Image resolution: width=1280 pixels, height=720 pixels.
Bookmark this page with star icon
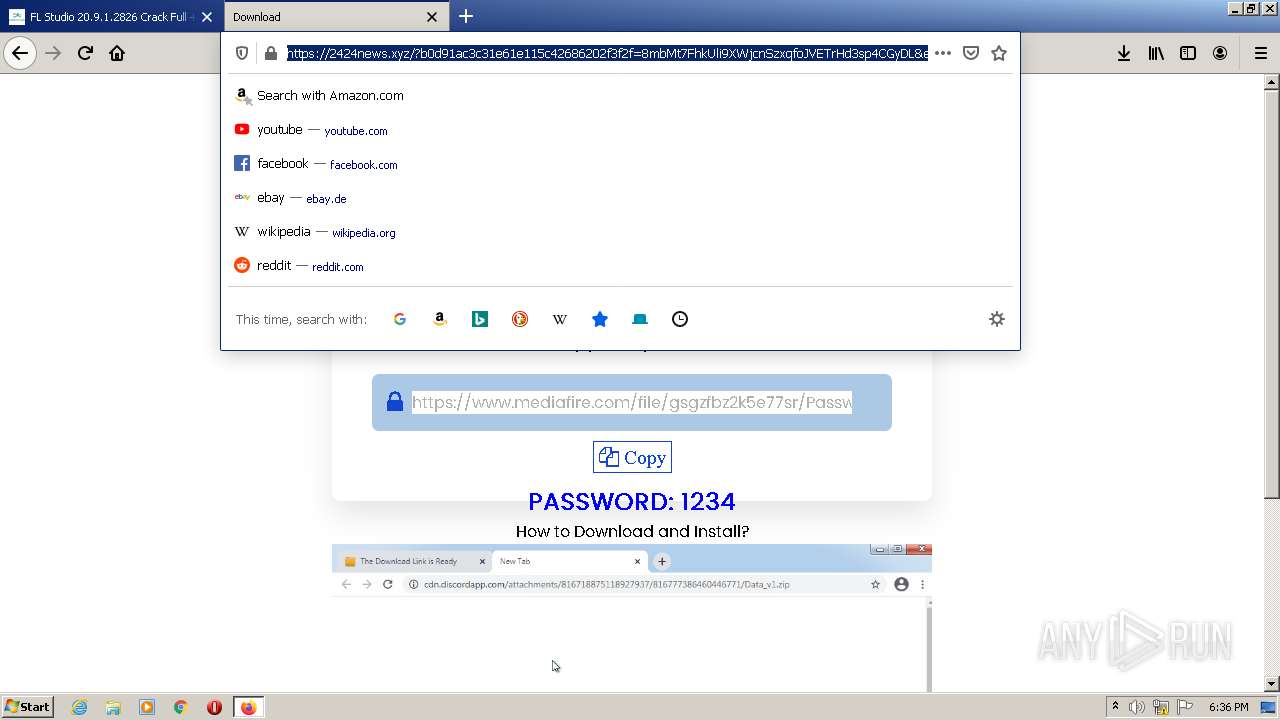pyautogui.click(x=999, y=53)
